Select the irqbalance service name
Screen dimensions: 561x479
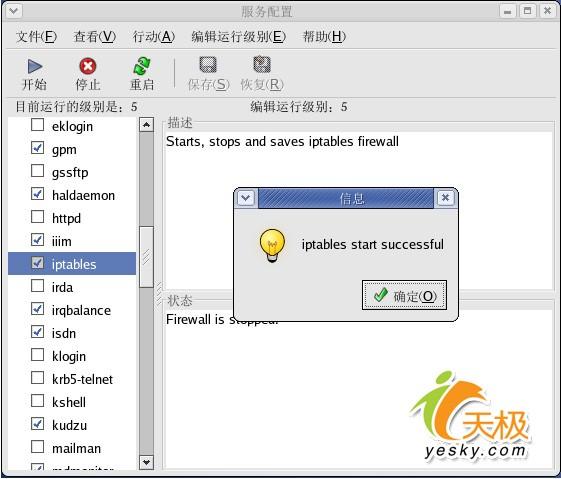(x=81, y=311)
